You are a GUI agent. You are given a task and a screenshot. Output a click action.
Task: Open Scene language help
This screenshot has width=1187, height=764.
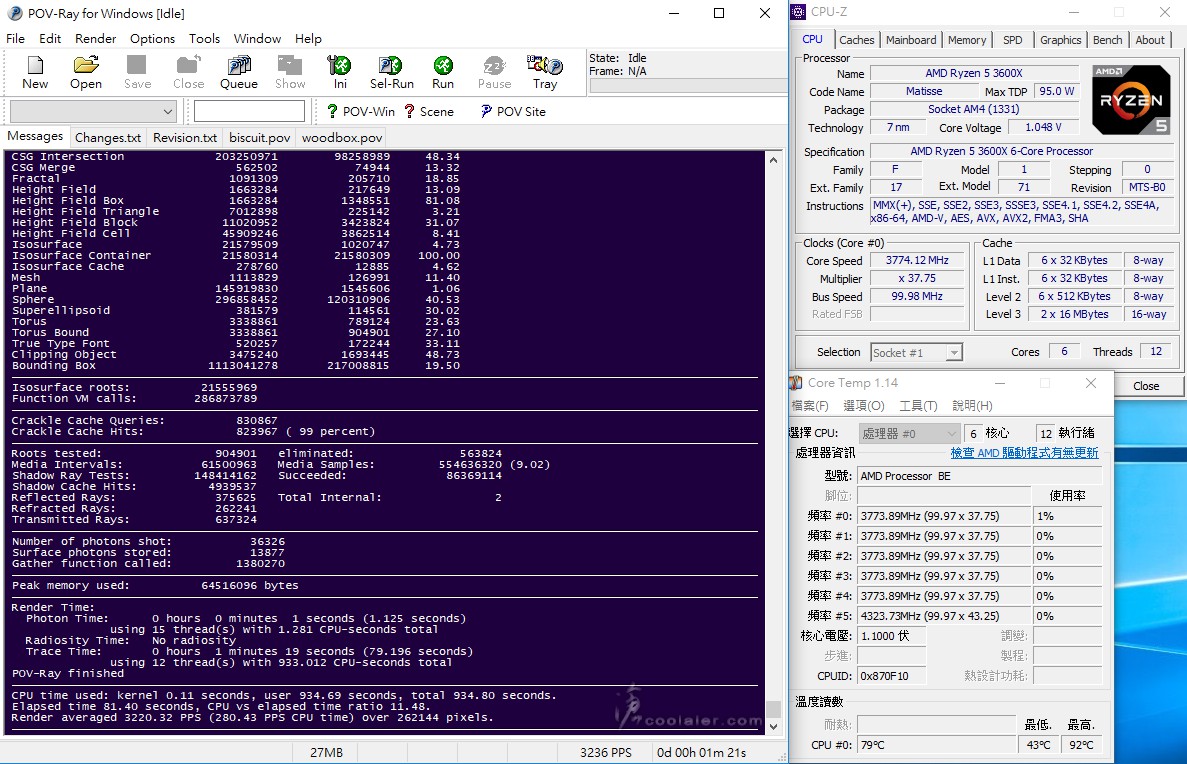(x=428, y=111)
